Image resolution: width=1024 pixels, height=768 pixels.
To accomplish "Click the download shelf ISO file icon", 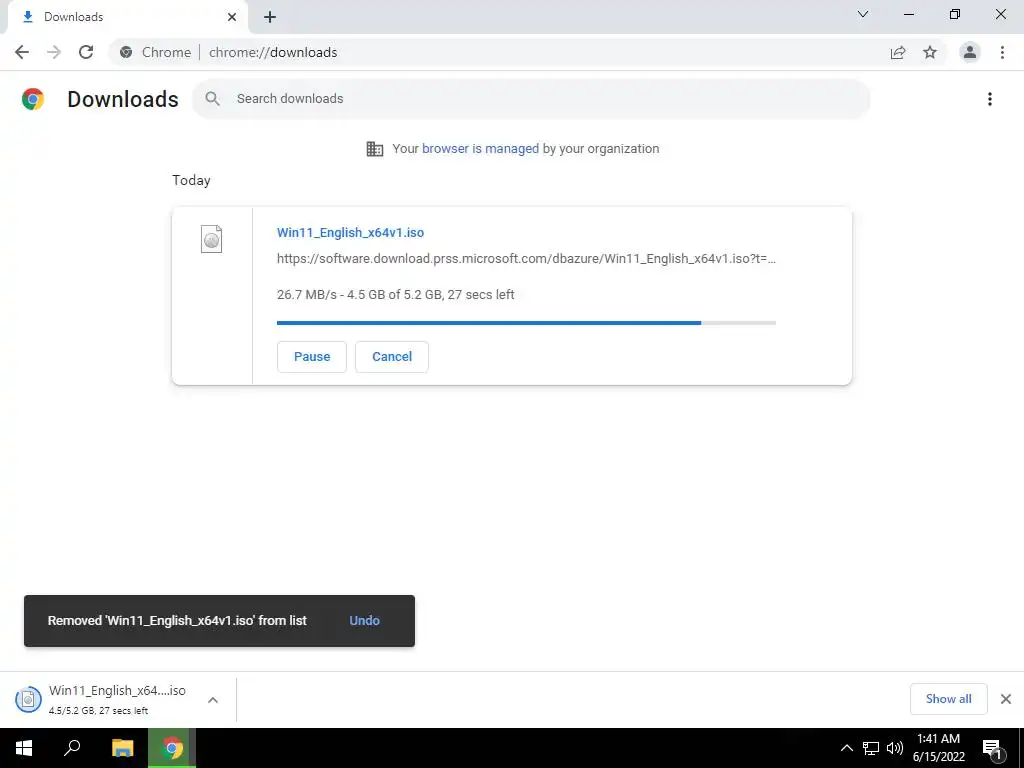I will (x=28, y=699).
